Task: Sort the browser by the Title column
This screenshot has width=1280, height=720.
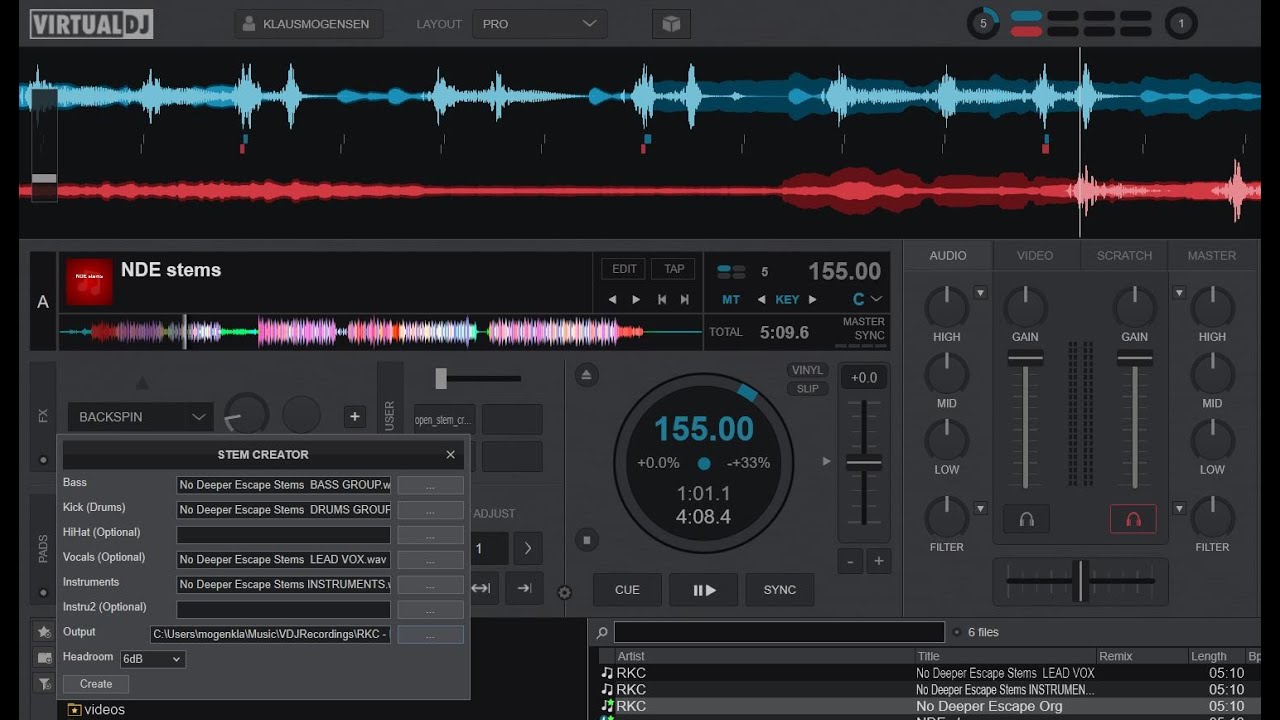Action: (1004, 656)
